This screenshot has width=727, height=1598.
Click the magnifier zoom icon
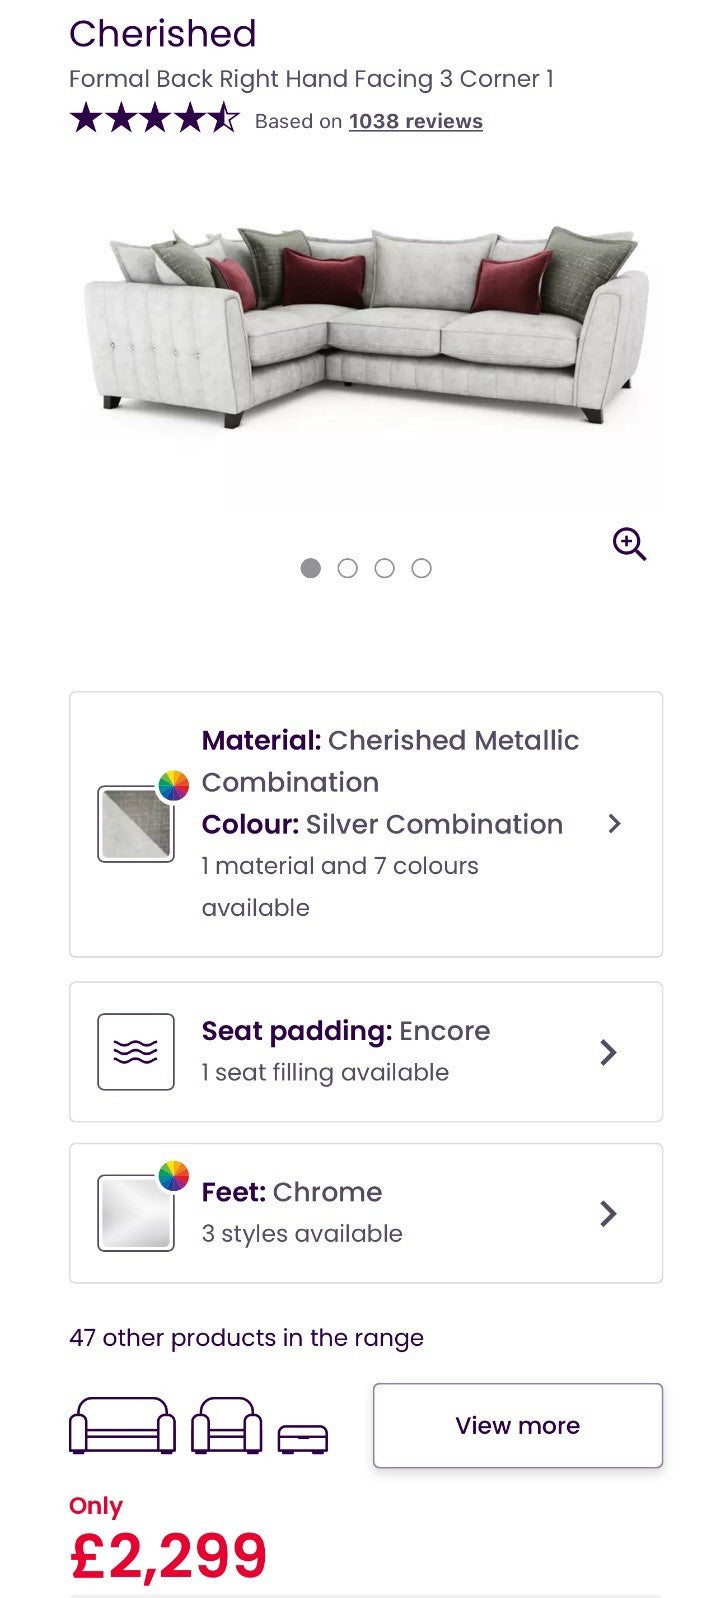[x=629, y=544]
